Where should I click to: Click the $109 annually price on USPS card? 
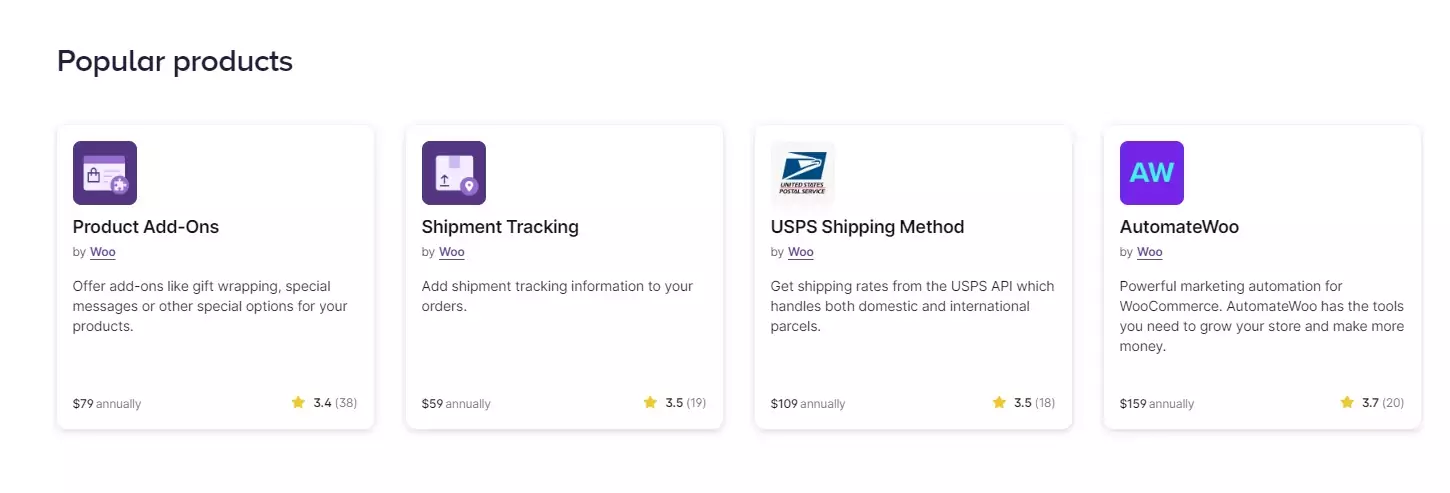pyautogui.click(x=808, y=404)
